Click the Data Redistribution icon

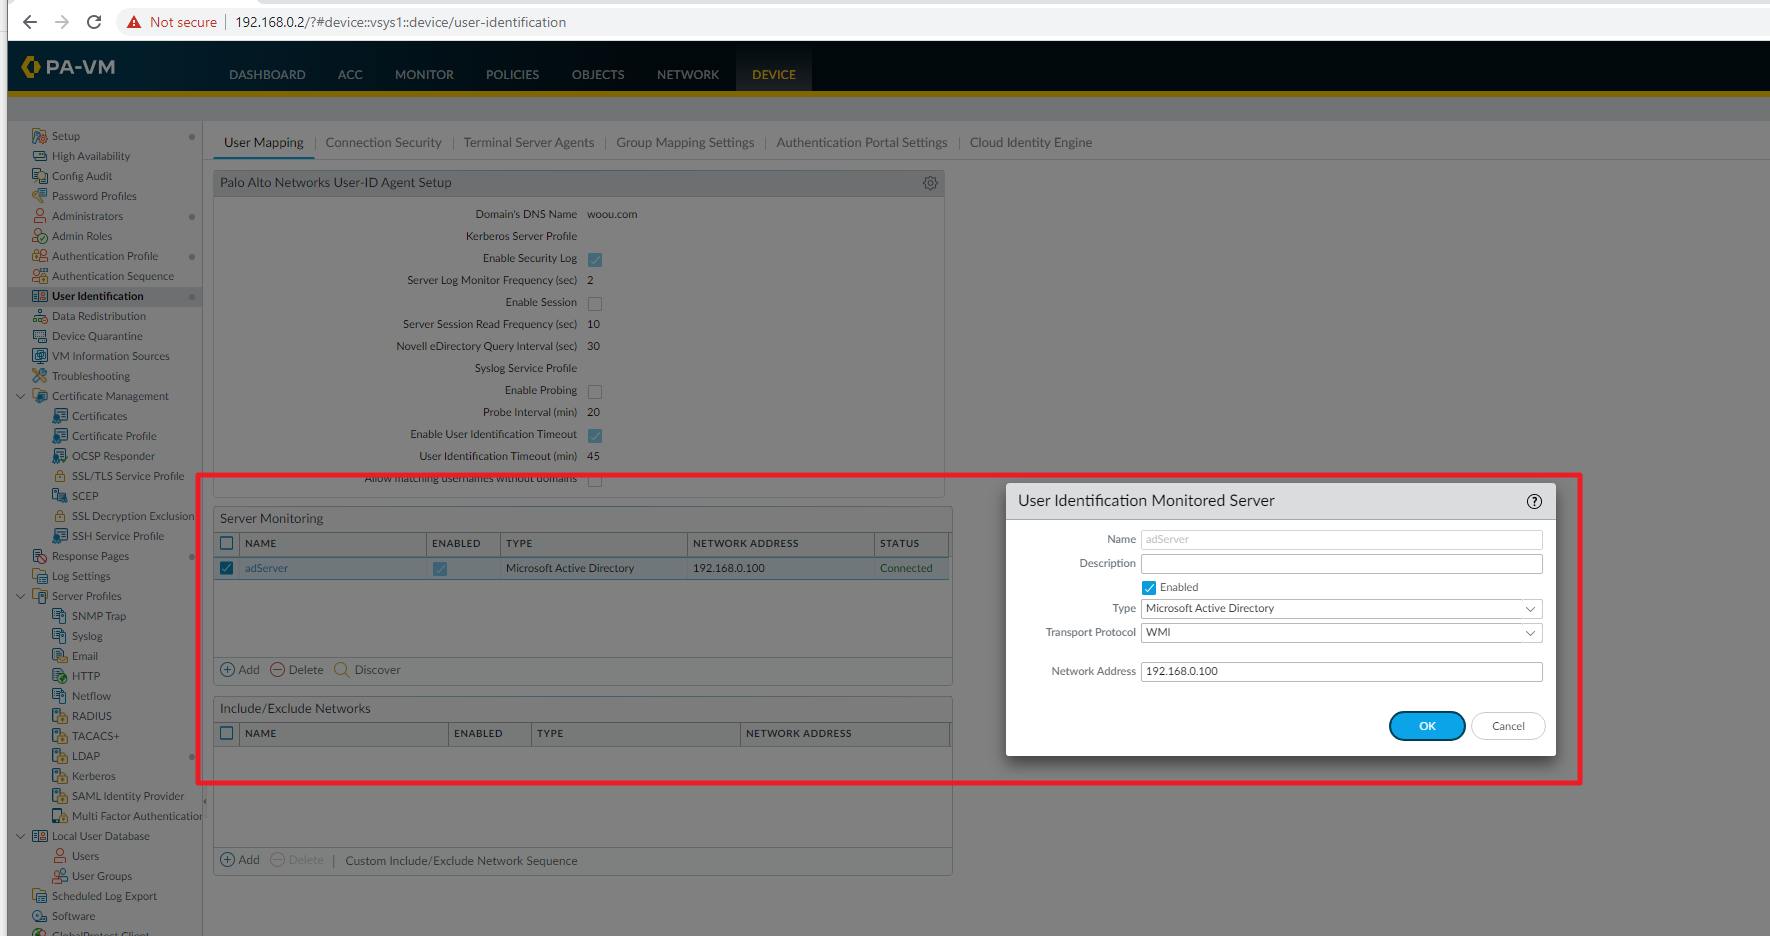40,316
